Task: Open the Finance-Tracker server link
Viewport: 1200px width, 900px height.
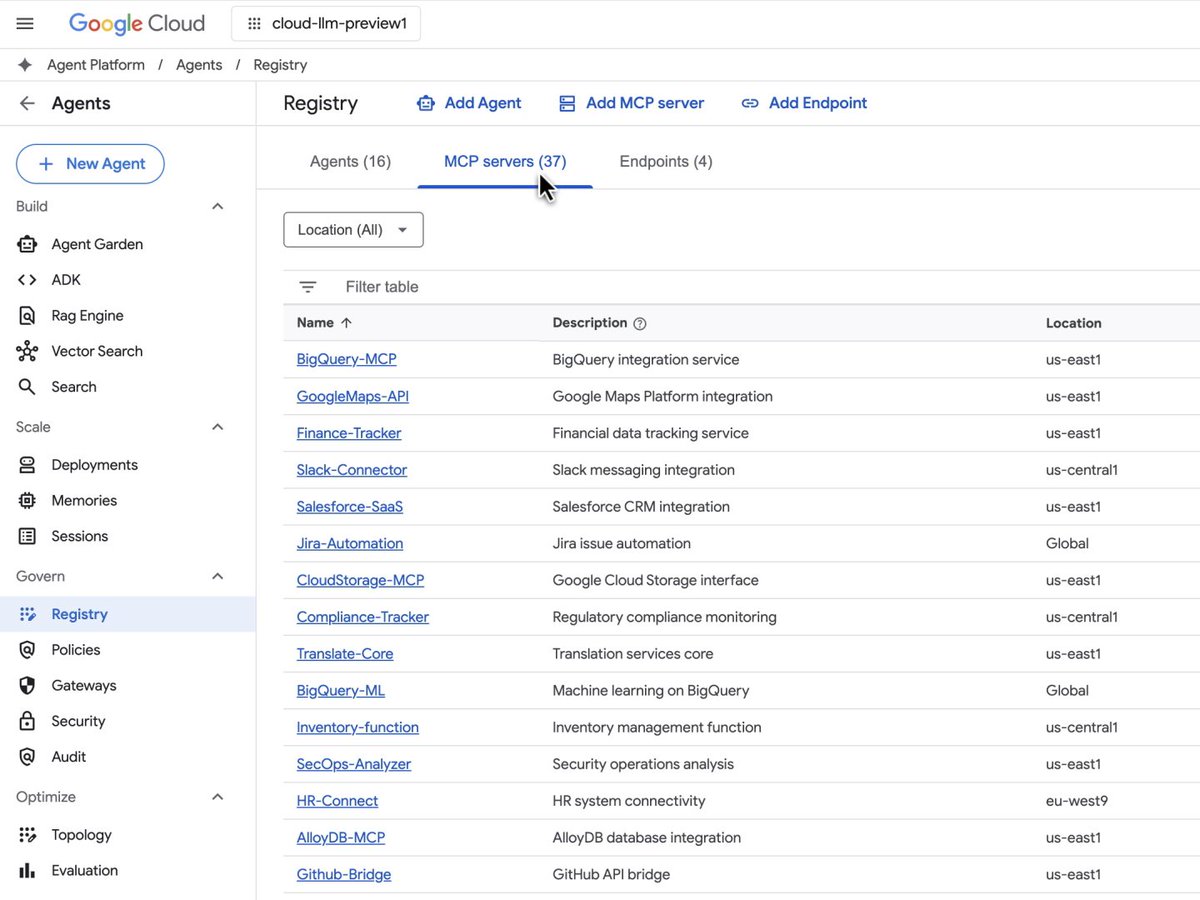Action: 349,434
